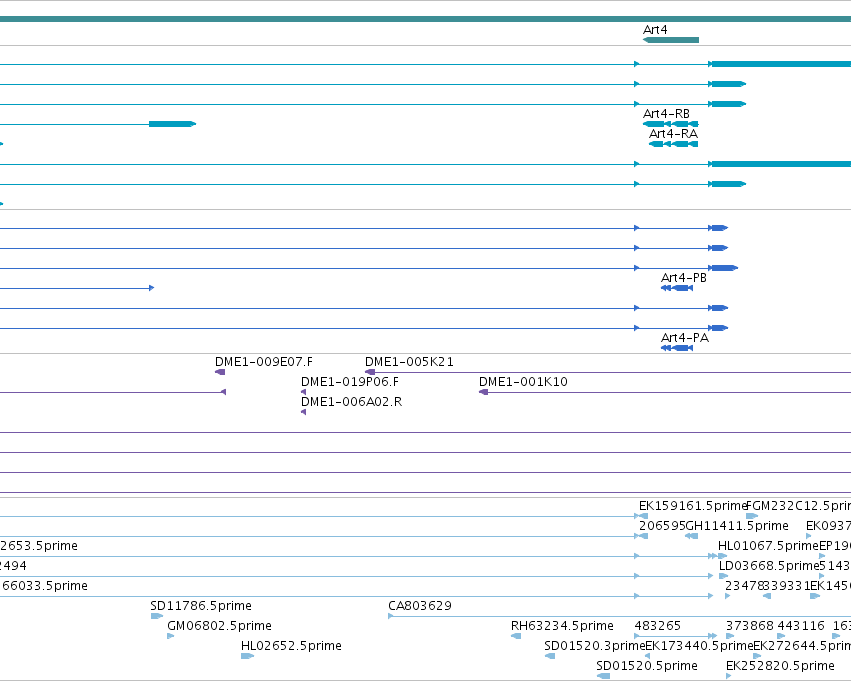
Task: Click the EK173440.5prime EST label
Action: click(700, 646)
